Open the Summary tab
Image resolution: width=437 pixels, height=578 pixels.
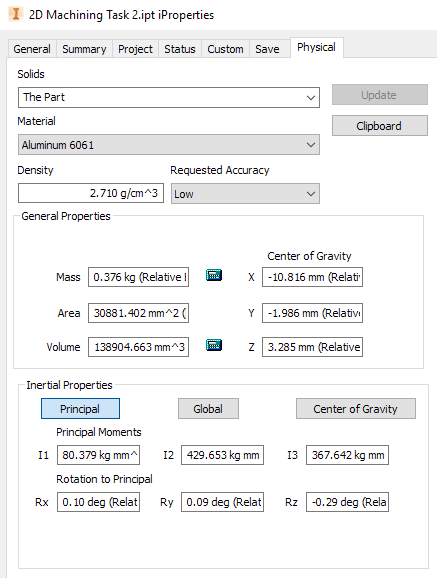(84, 49)
